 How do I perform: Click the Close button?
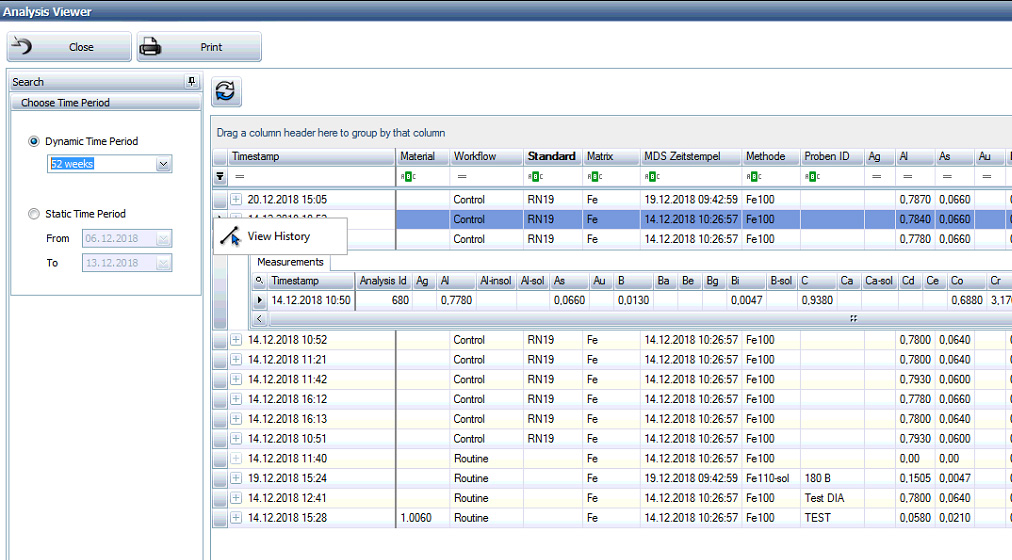click(69, 47)
